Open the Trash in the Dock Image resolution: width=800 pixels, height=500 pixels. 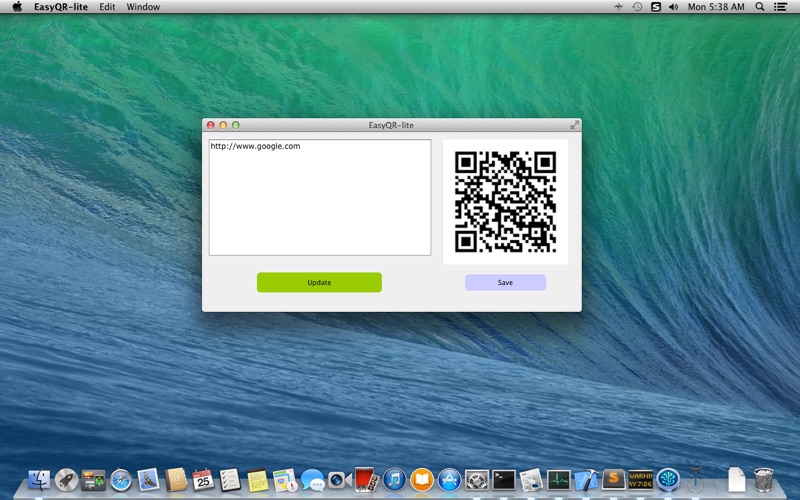(764, 480)
